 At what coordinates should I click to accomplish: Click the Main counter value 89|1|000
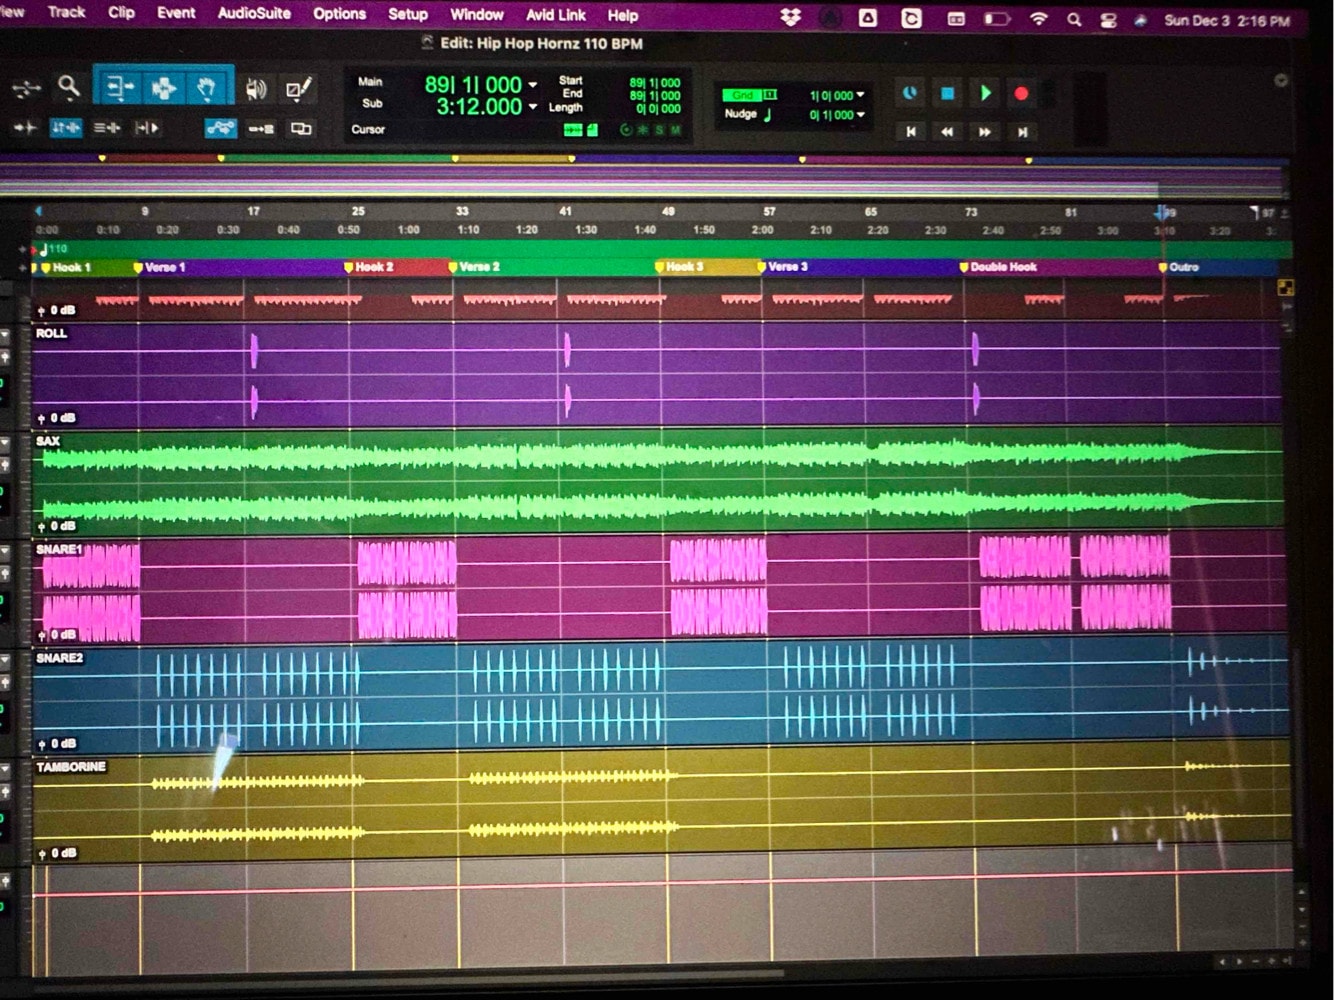(x=473, y=85)
